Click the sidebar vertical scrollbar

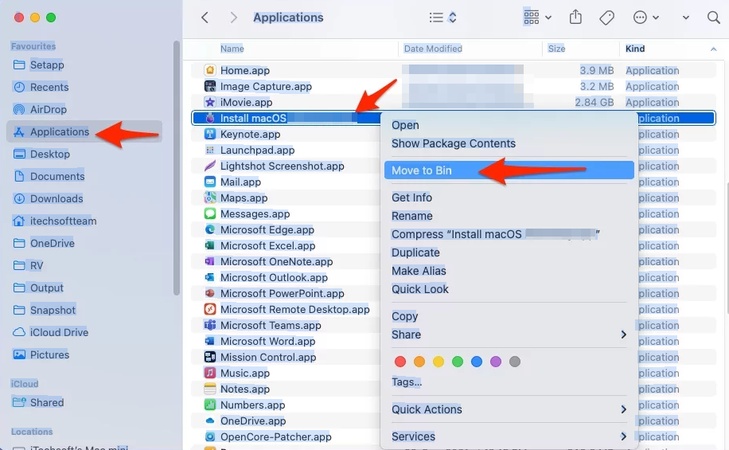click(x=176, y=168)
